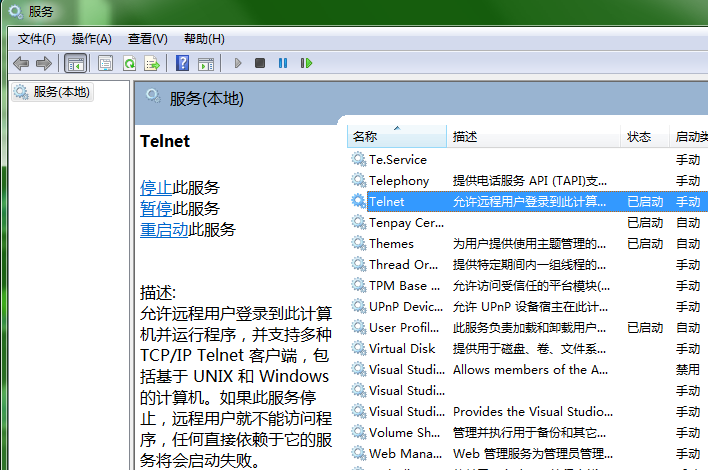
Task: Click the Refresh toolbar icon
Action: click(x=130, y=63)
